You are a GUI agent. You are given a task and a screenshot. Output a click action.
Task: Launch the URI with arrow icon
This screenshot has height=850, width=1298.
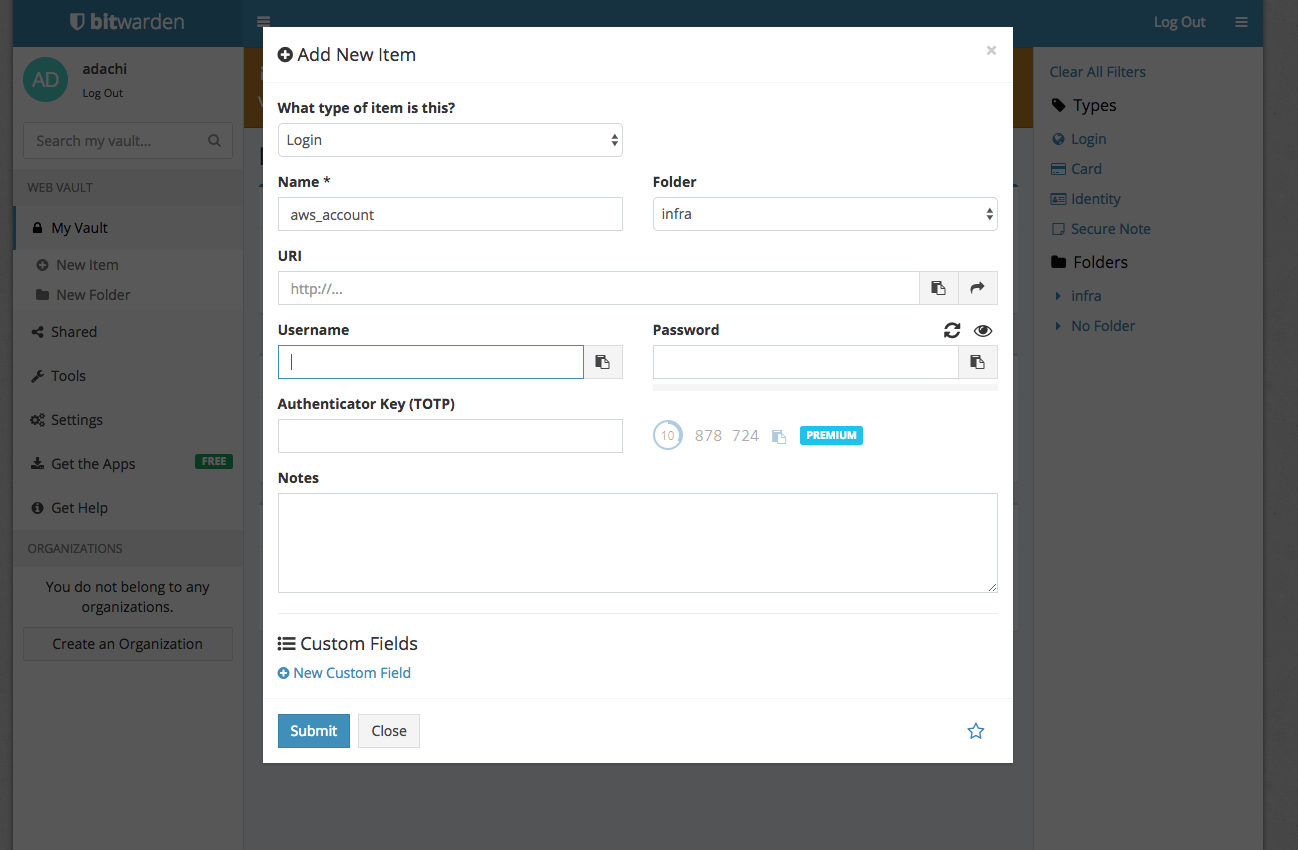point(977,288)
